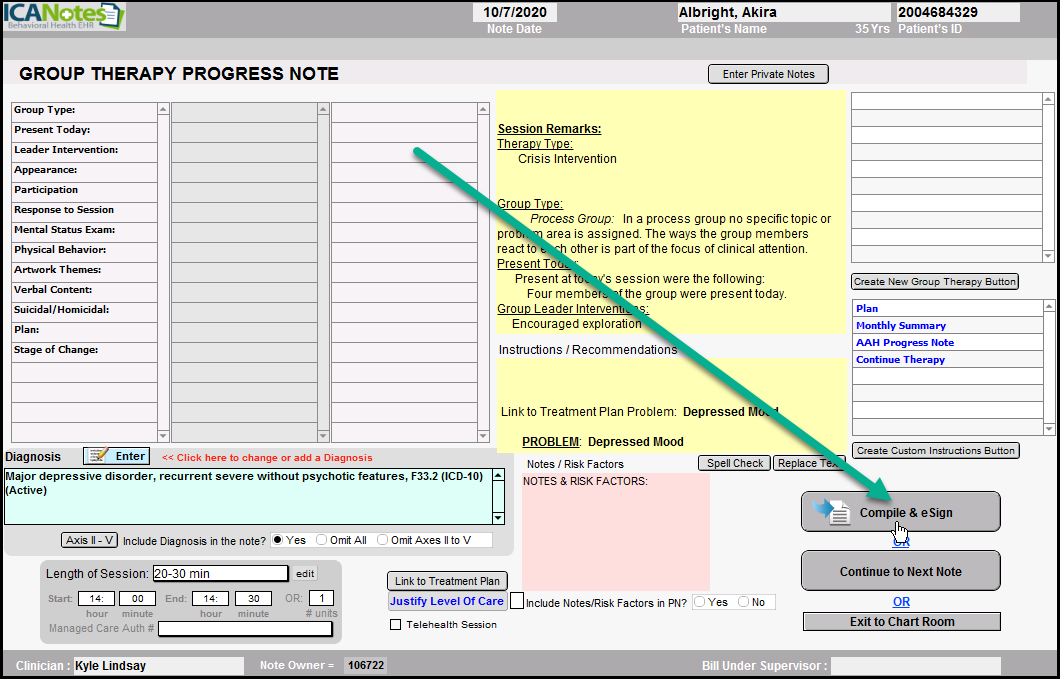
Task: Open Justify Level Of Care link
Action: pos(446,601)
